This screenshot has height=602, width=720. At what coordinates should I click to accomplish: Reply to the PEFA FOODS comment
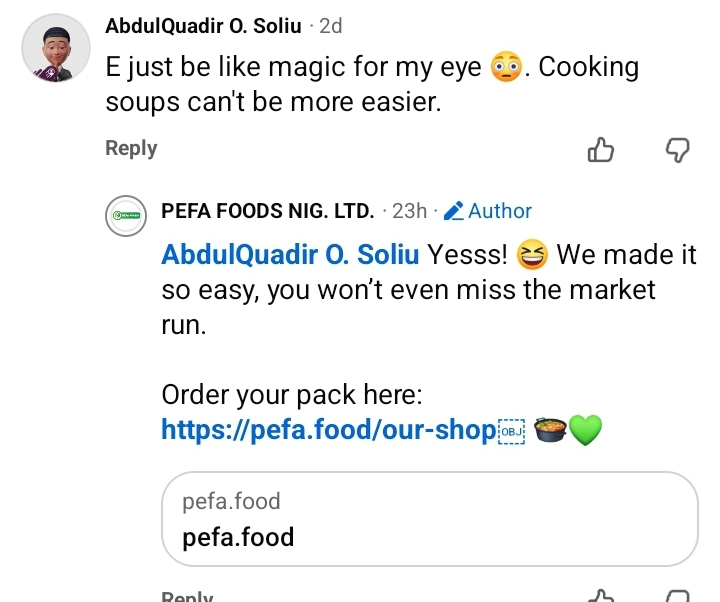[x=187, y=597]
